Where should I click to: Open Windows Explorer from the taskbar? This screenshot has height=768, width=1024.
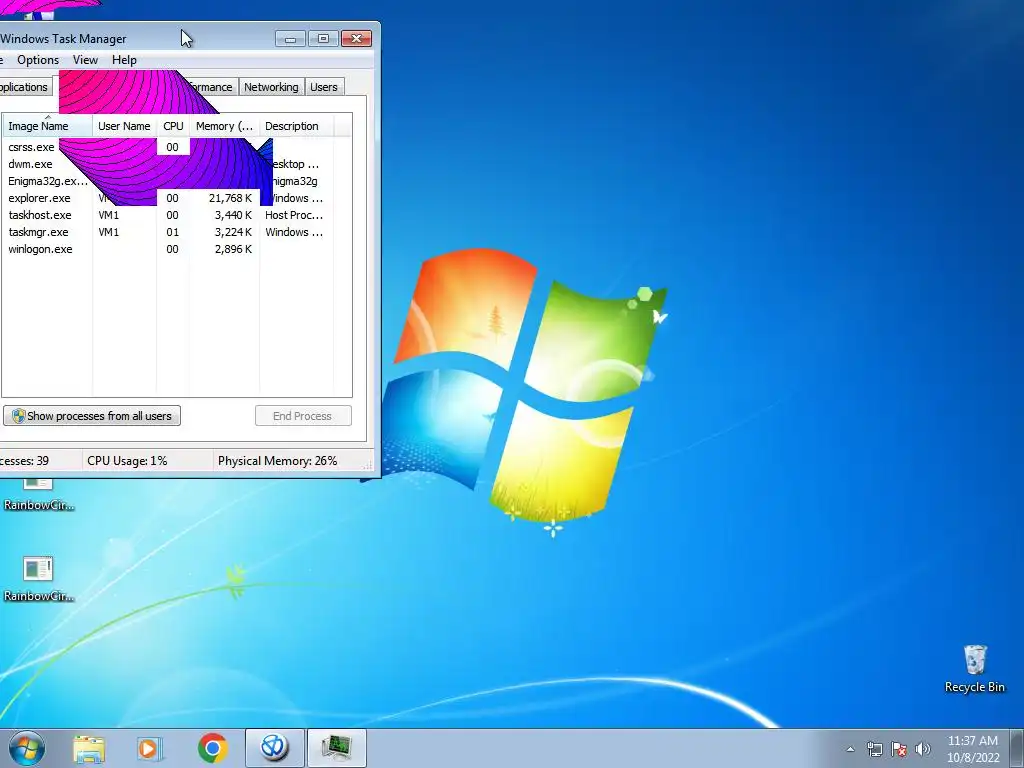88,748
